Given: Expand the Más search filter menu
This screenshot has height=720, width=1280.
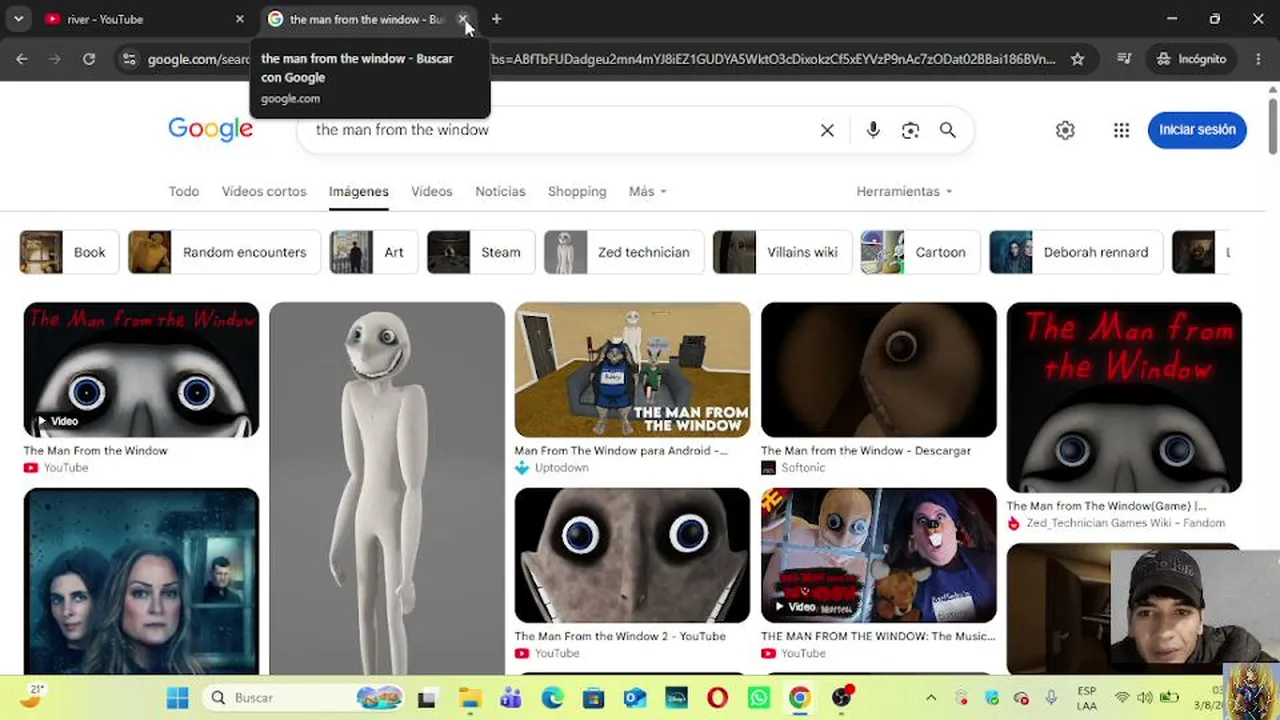Looking at the screenshot, I should (x=647, y=191).
